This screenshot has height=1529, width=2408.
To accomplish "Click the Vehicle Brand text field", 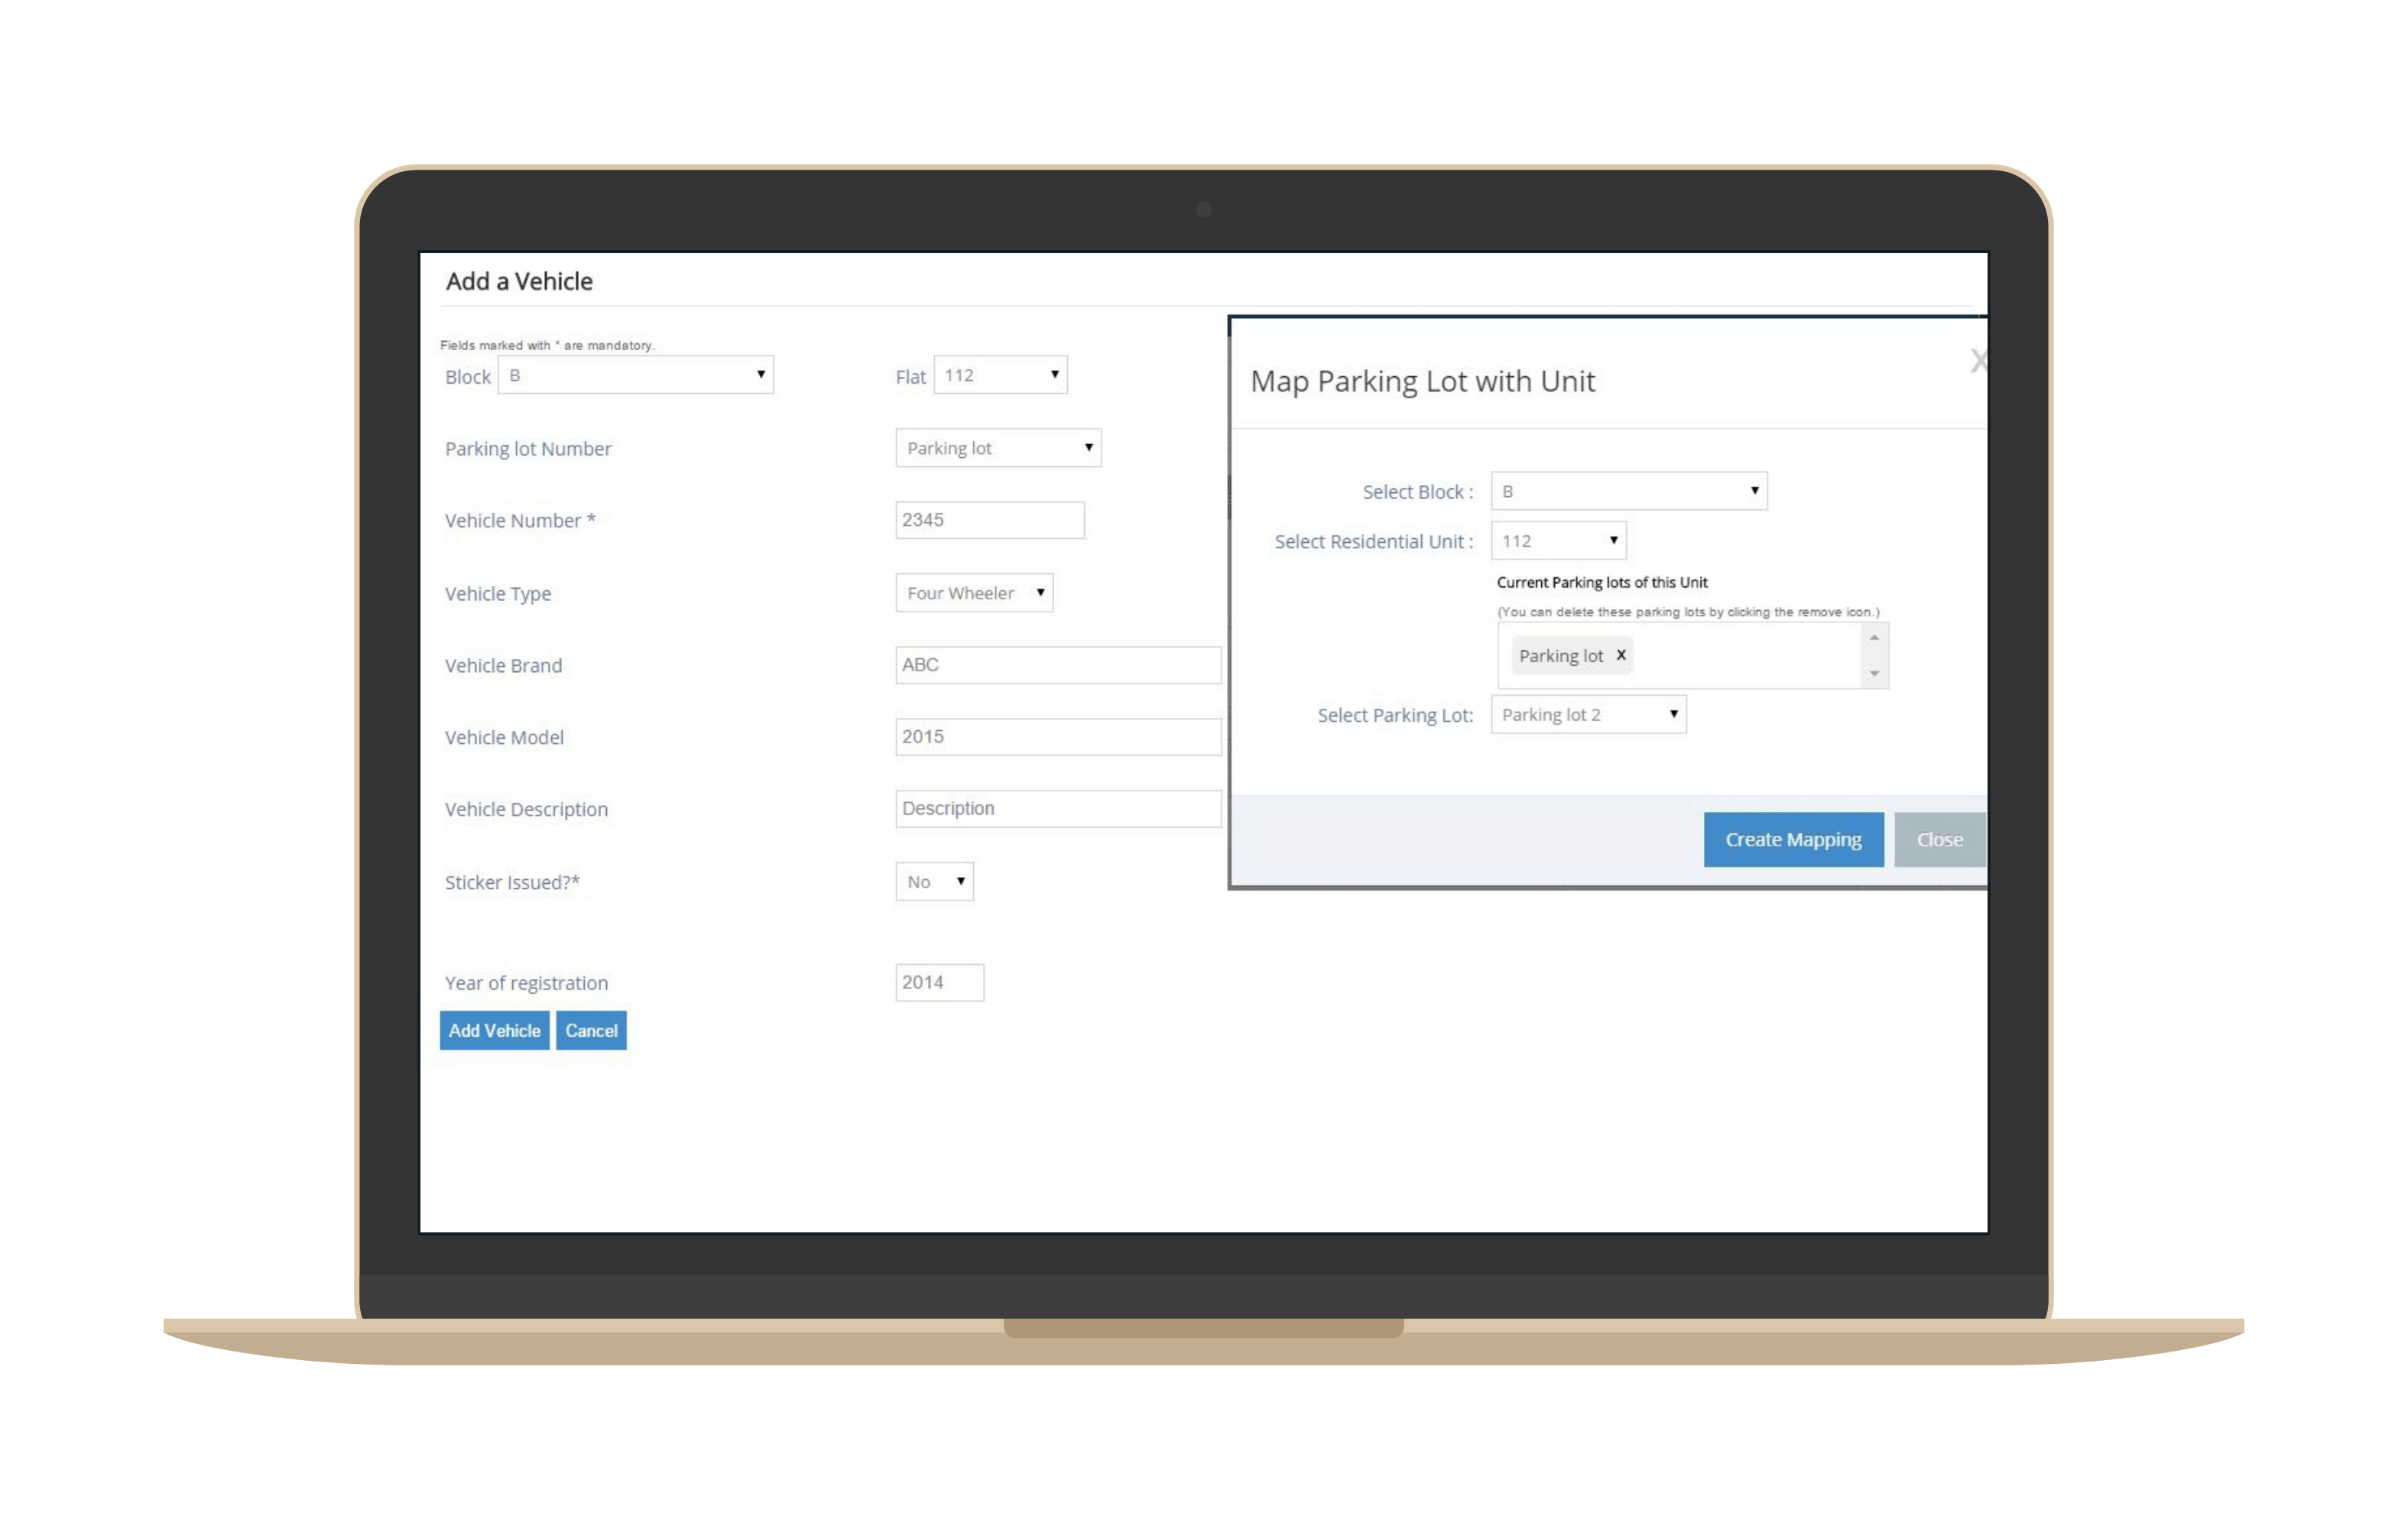I will [1057, 665].
